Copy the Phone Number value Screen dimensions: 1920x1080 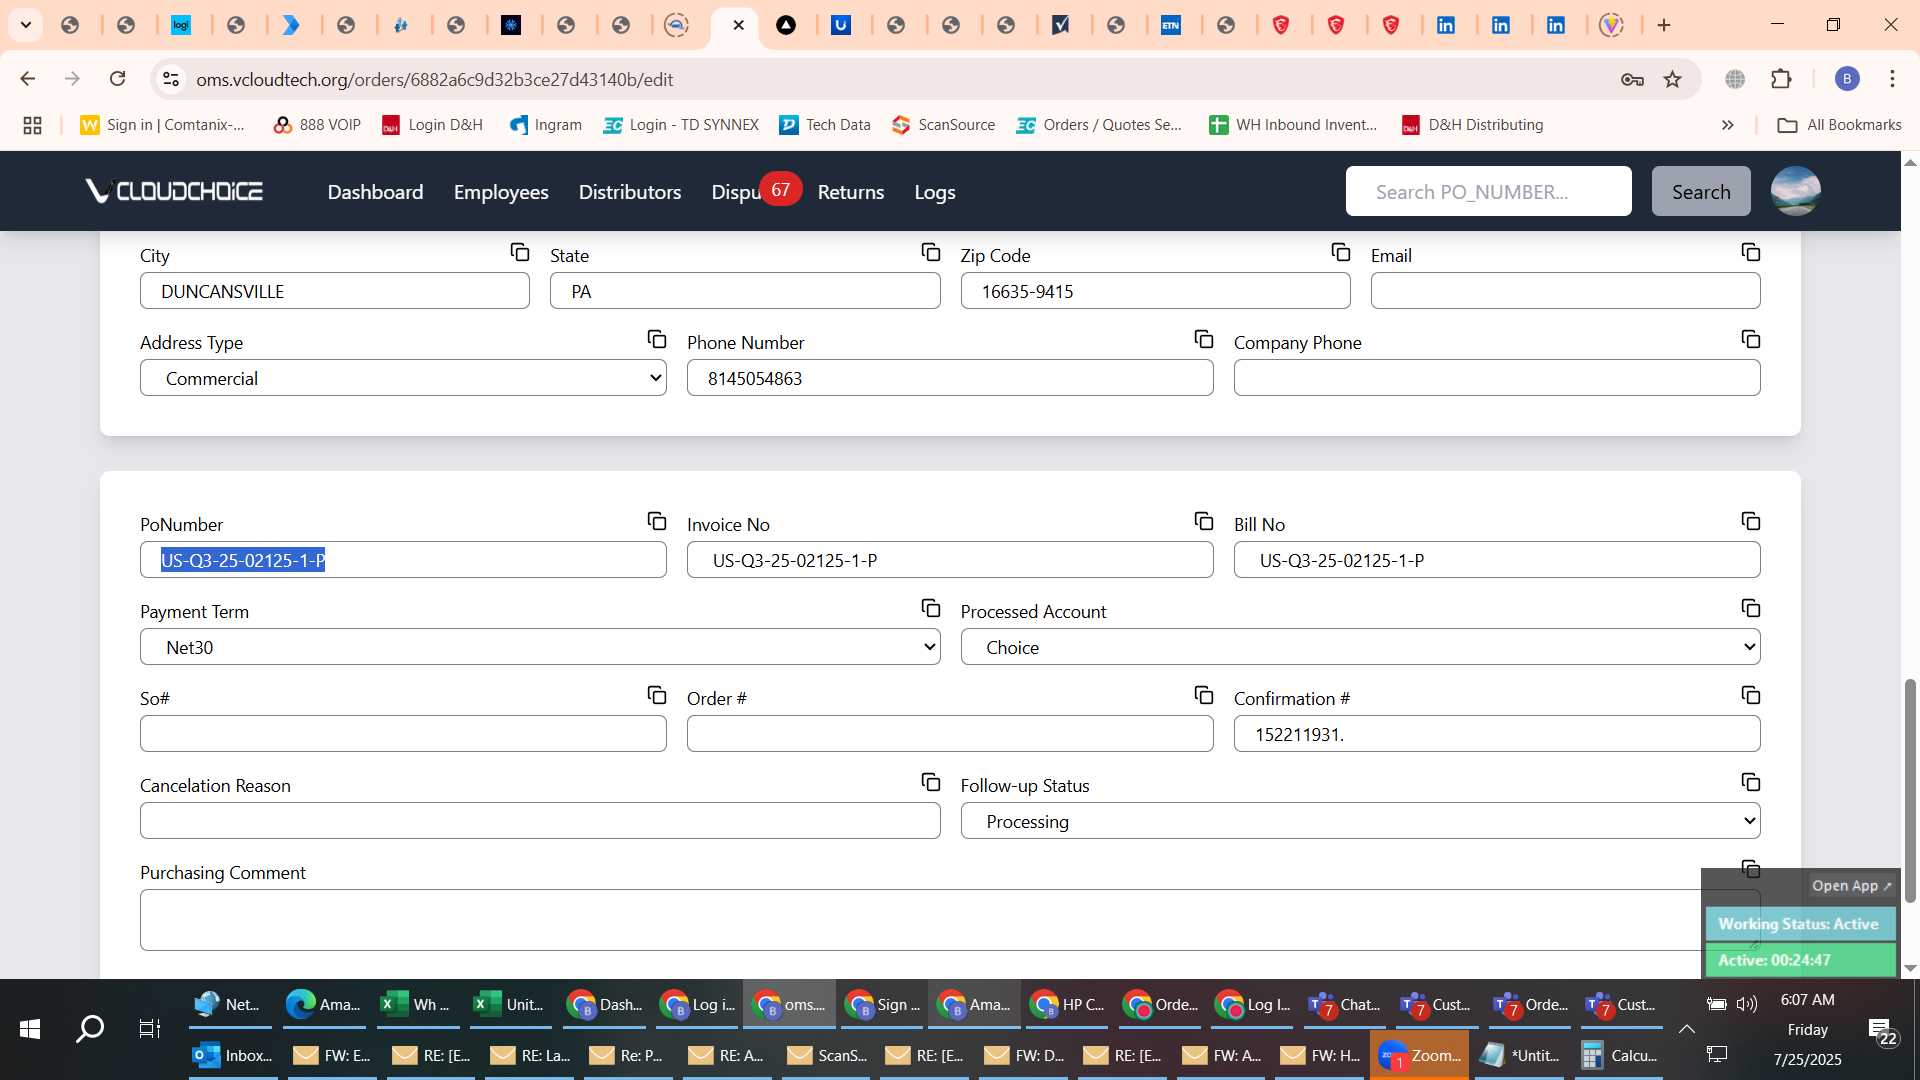[1204, 339]
